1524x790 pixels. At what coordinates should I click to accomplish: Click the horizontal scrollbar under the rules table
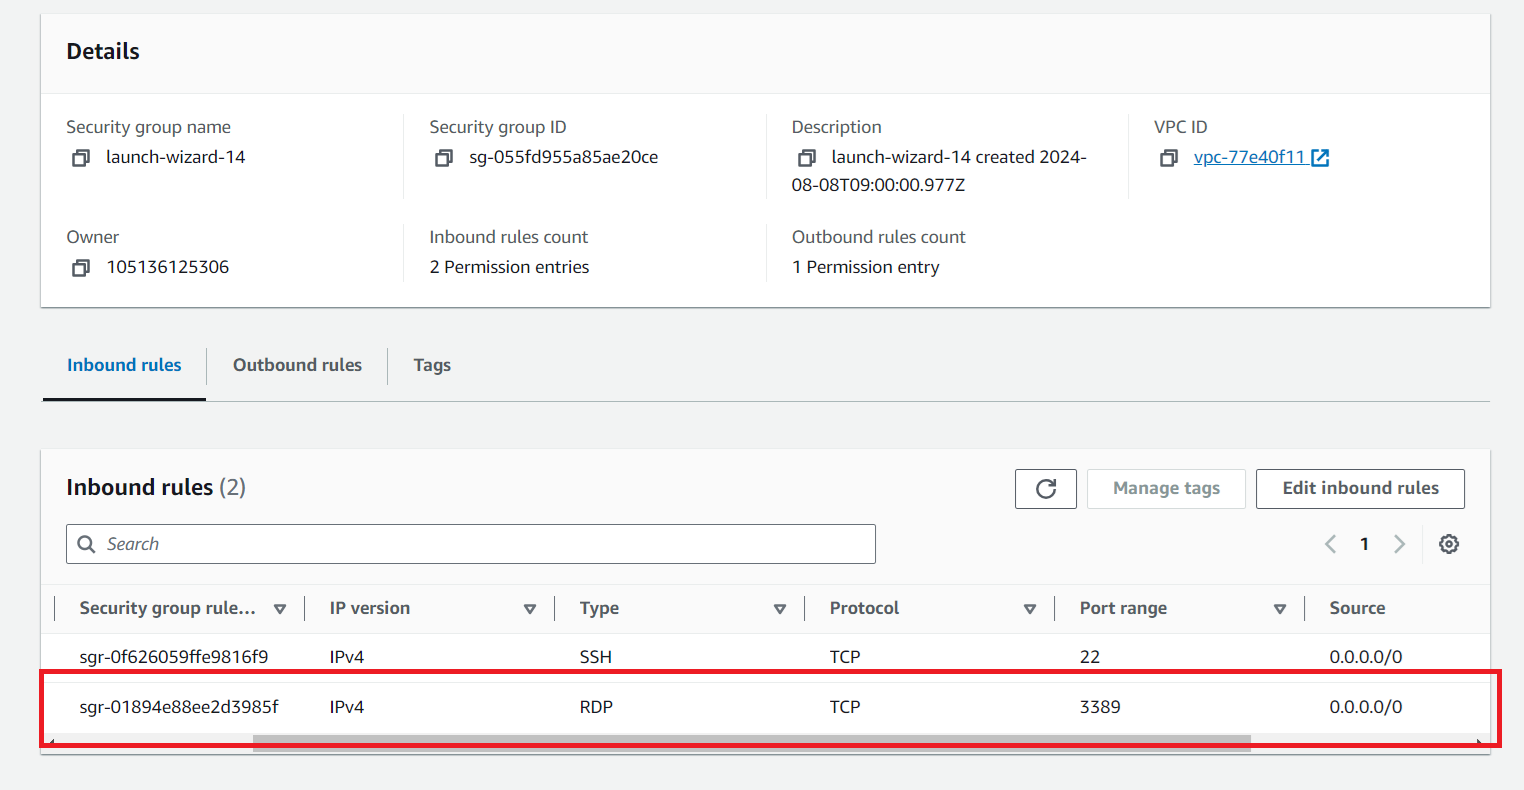tap(750, 742)
